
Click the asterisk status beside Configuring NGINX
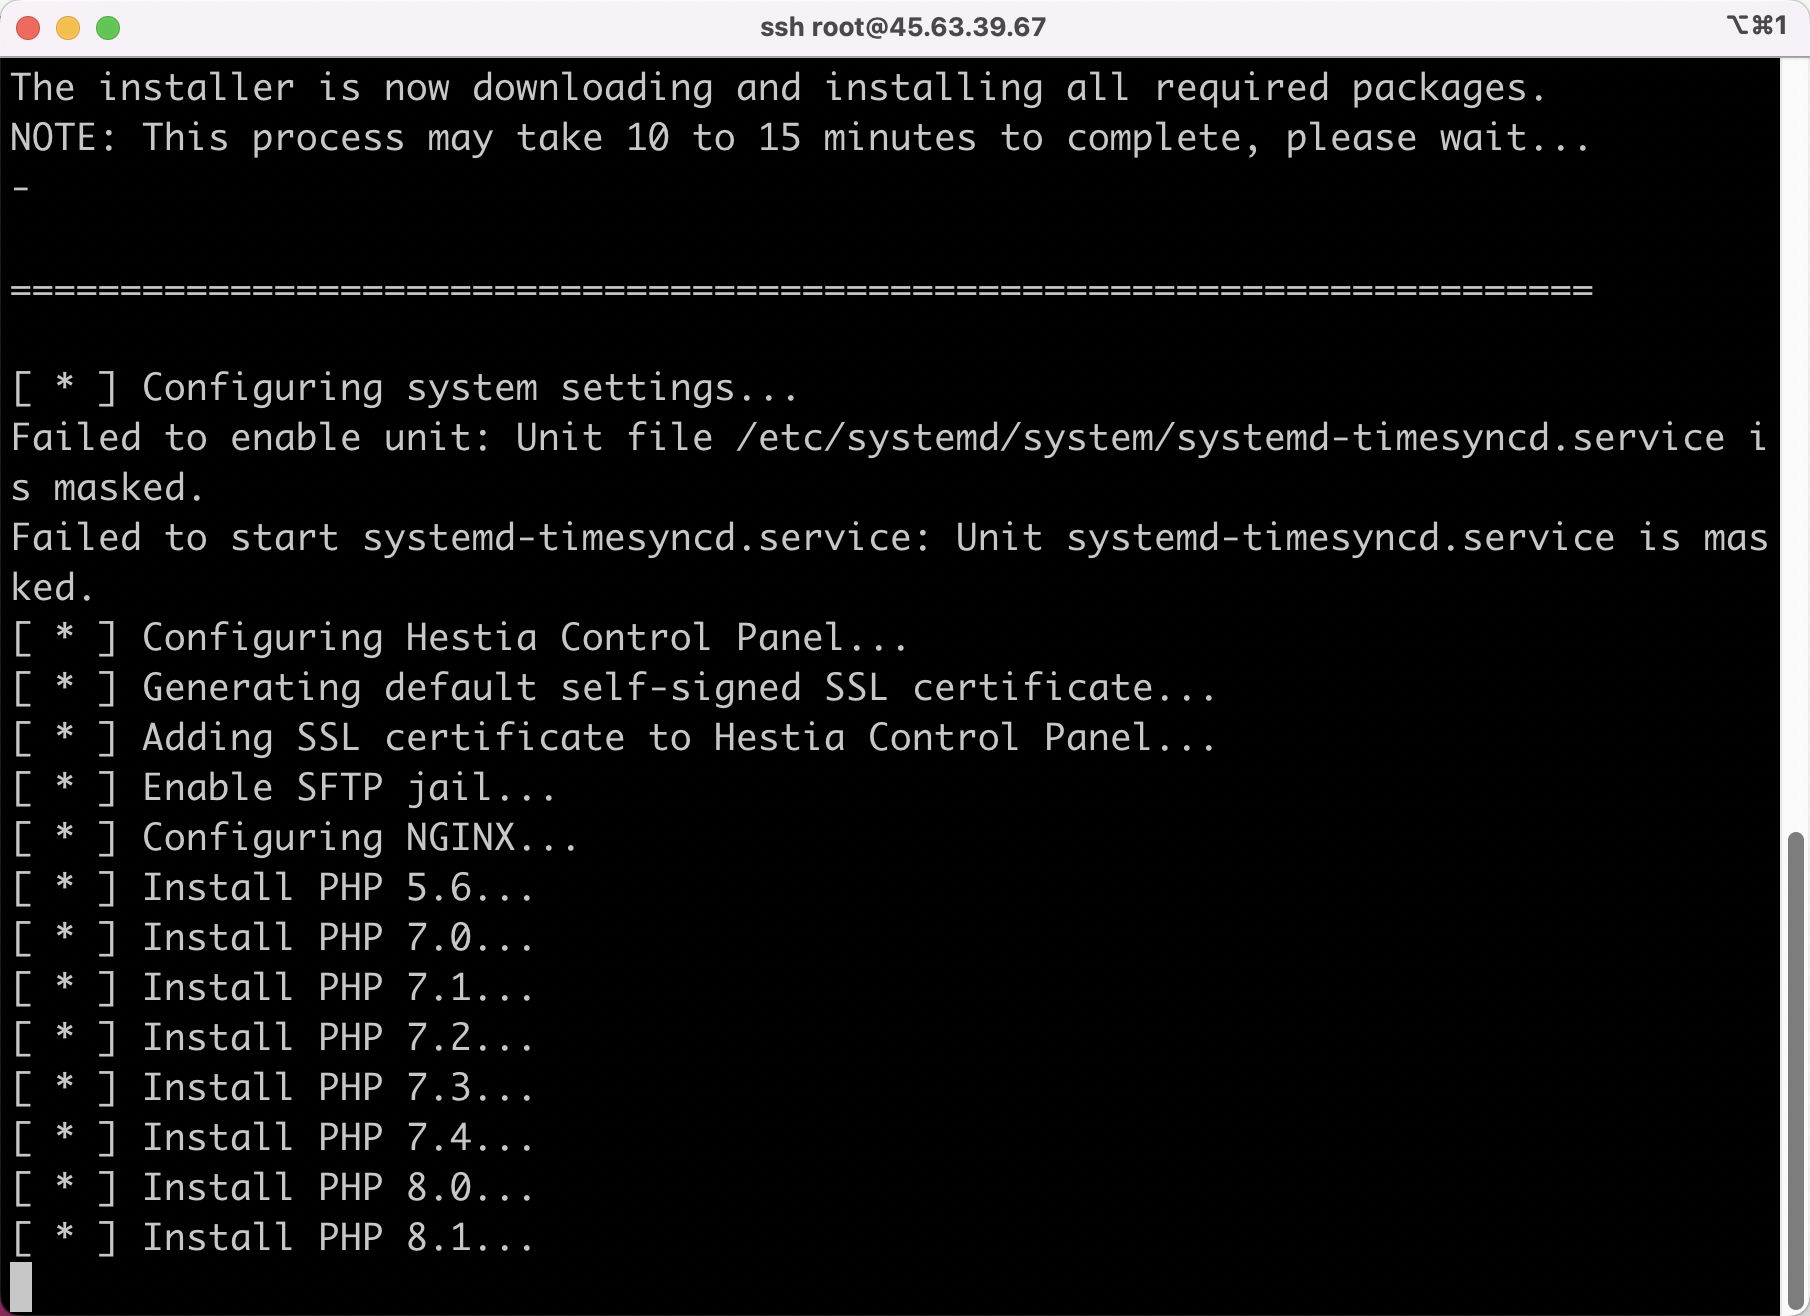coord(65,834)
